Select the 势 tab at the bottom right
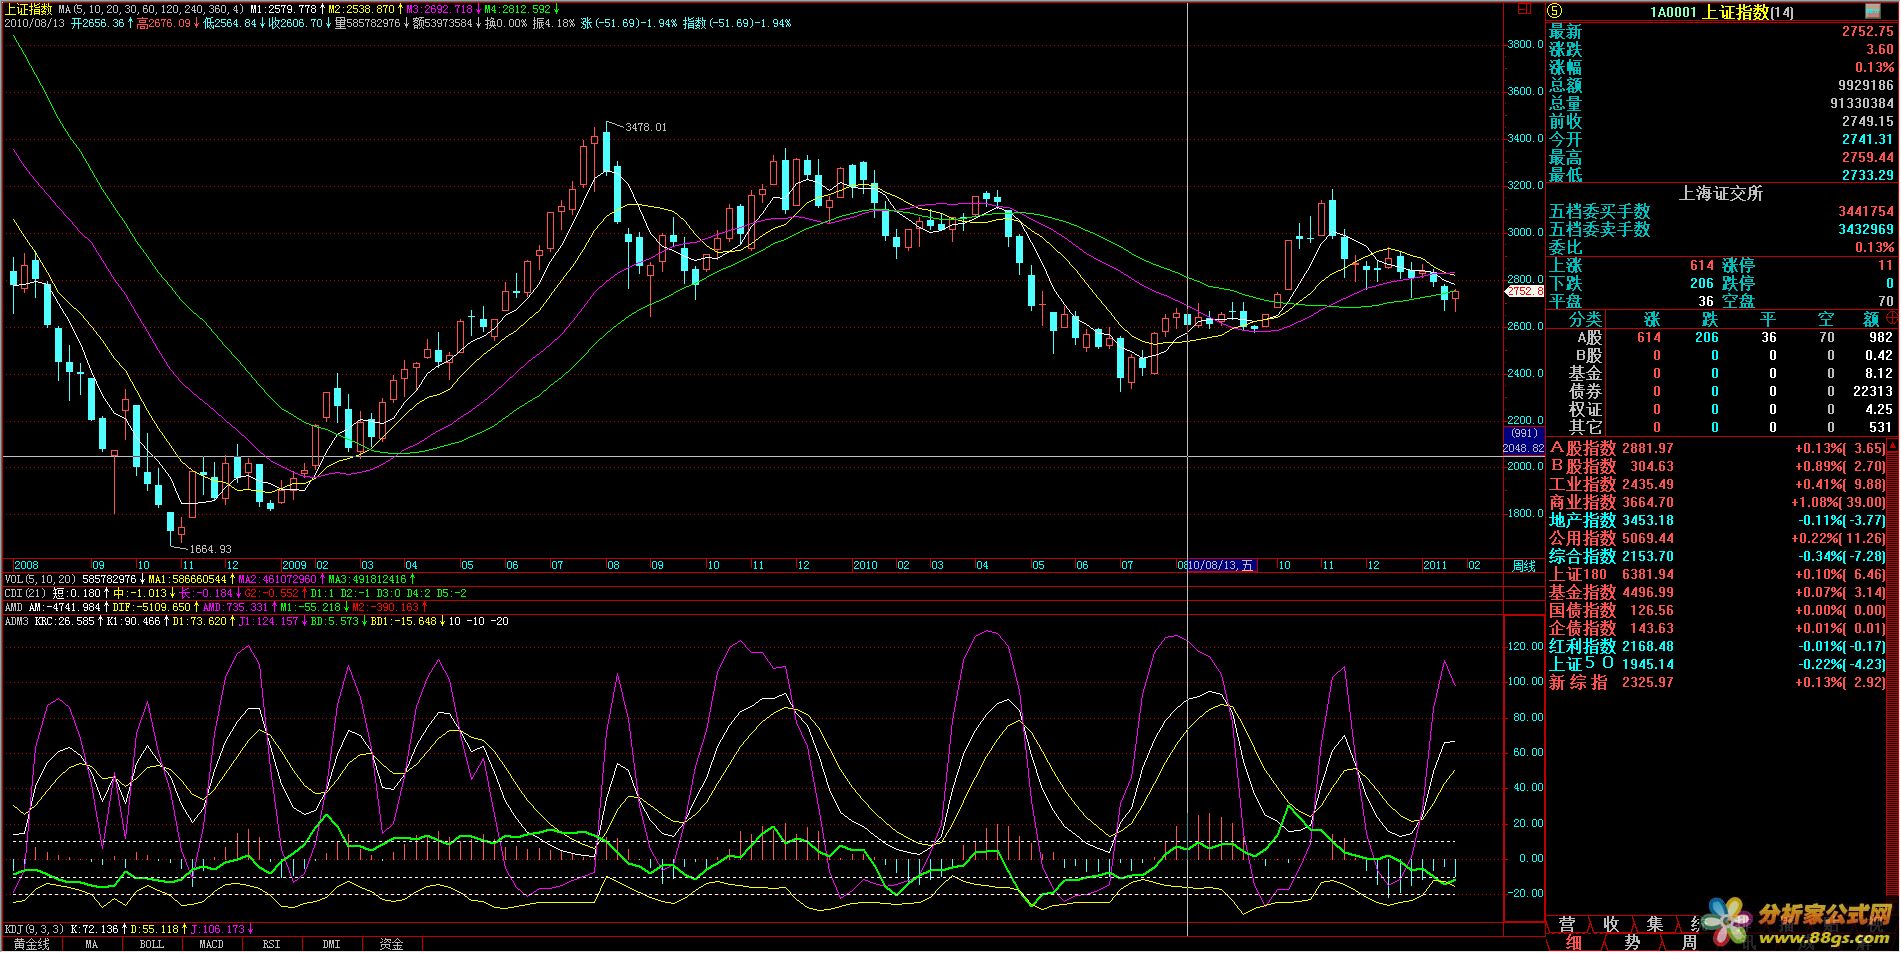This screenshot has width=1901, height=953. (1632, 943)
